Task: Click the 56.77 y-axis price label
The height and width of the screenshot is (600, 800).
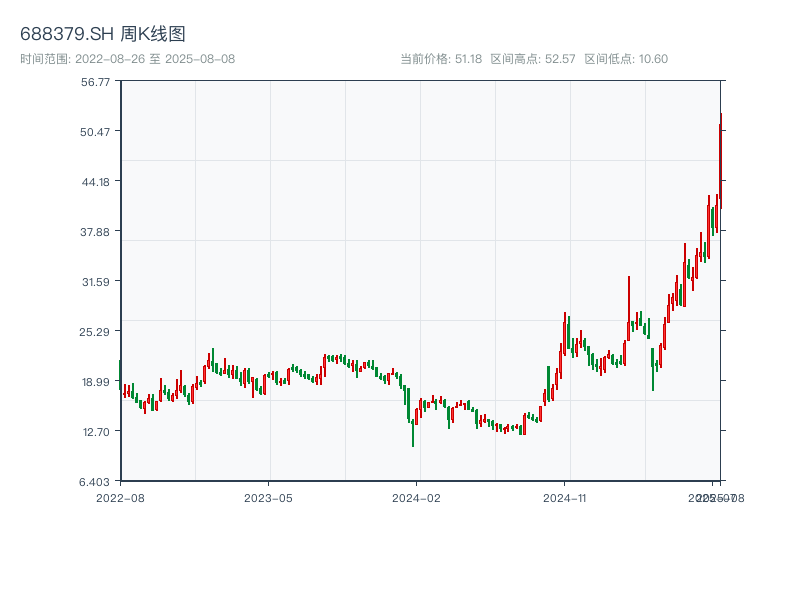Action: (96, 82)
